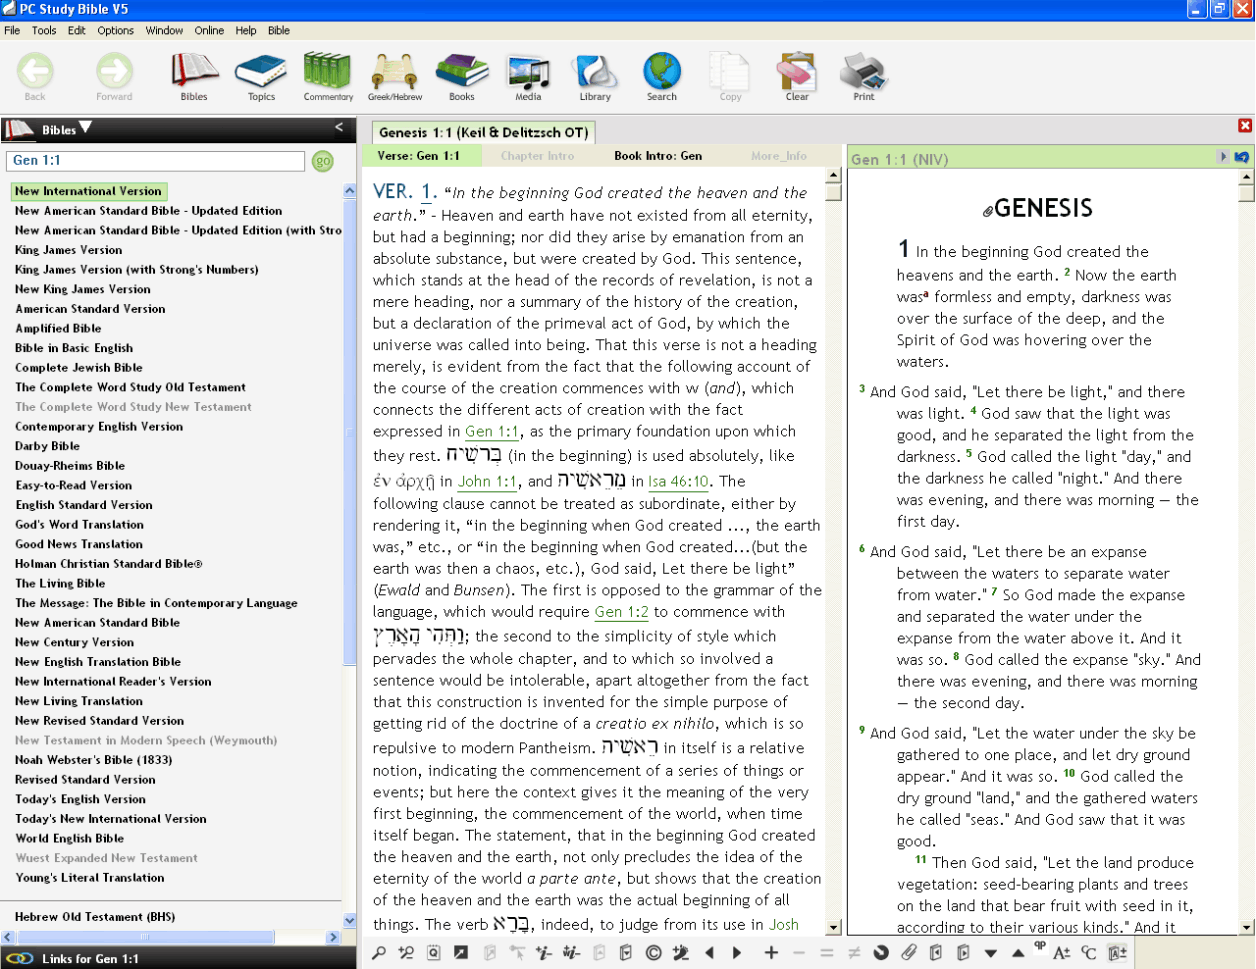Click the A± font size icon
1256x969 pixels.
(1062, 953)
